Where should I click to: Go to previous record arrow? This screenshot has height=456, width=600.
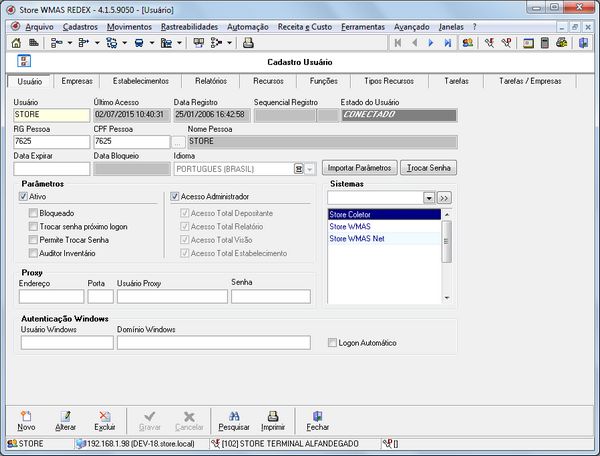414,43
